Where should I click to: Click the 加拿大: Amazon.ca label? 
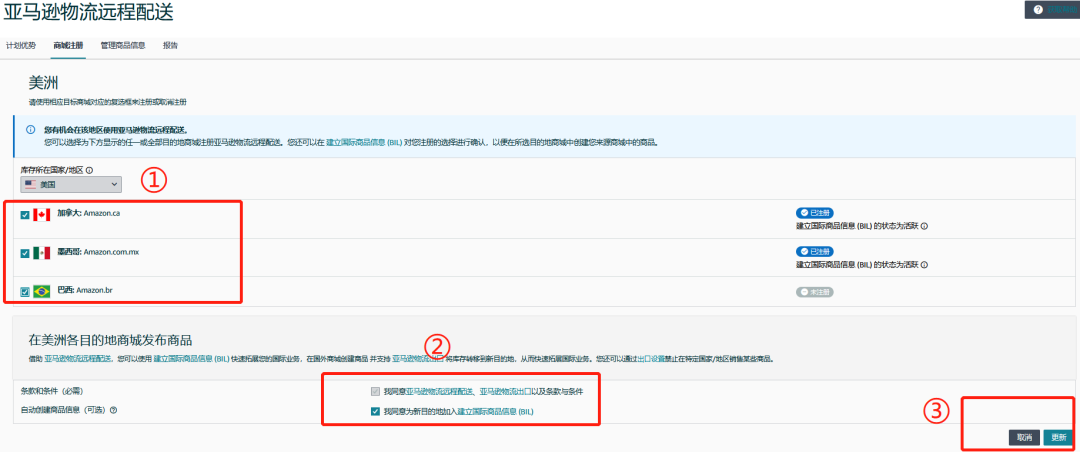[90, 214]
